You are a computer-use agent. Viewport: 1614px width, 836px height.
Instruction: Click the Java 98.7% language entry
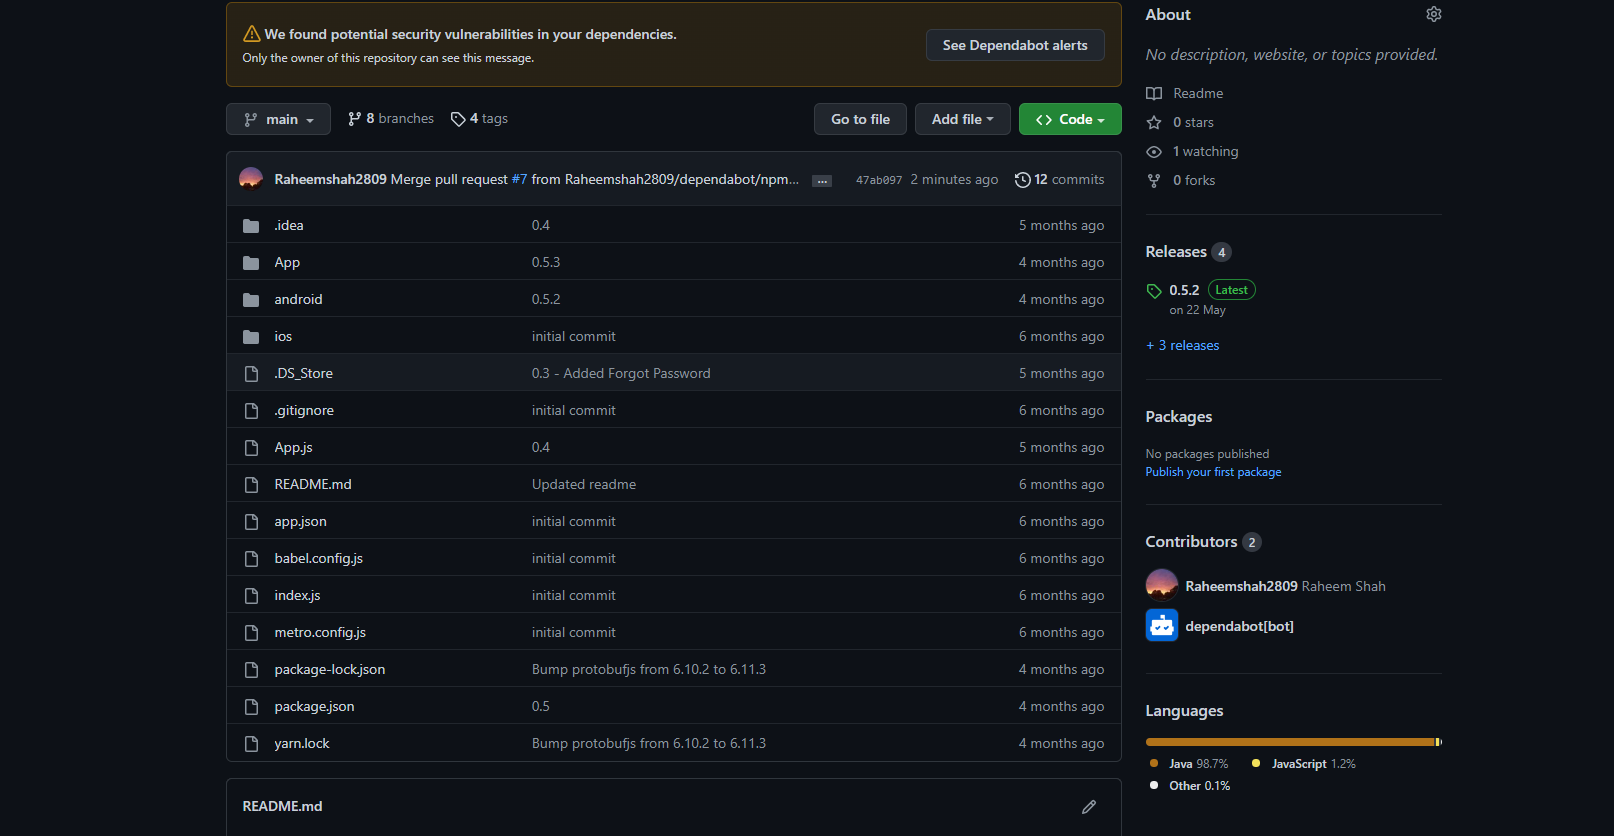[1188, 763]
